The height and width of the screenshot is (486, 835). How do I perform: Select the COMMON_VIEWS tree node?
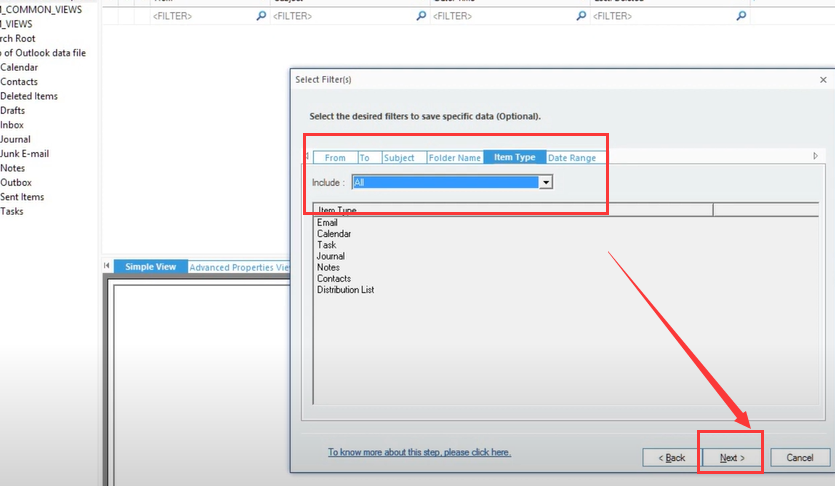coord(41,10)
